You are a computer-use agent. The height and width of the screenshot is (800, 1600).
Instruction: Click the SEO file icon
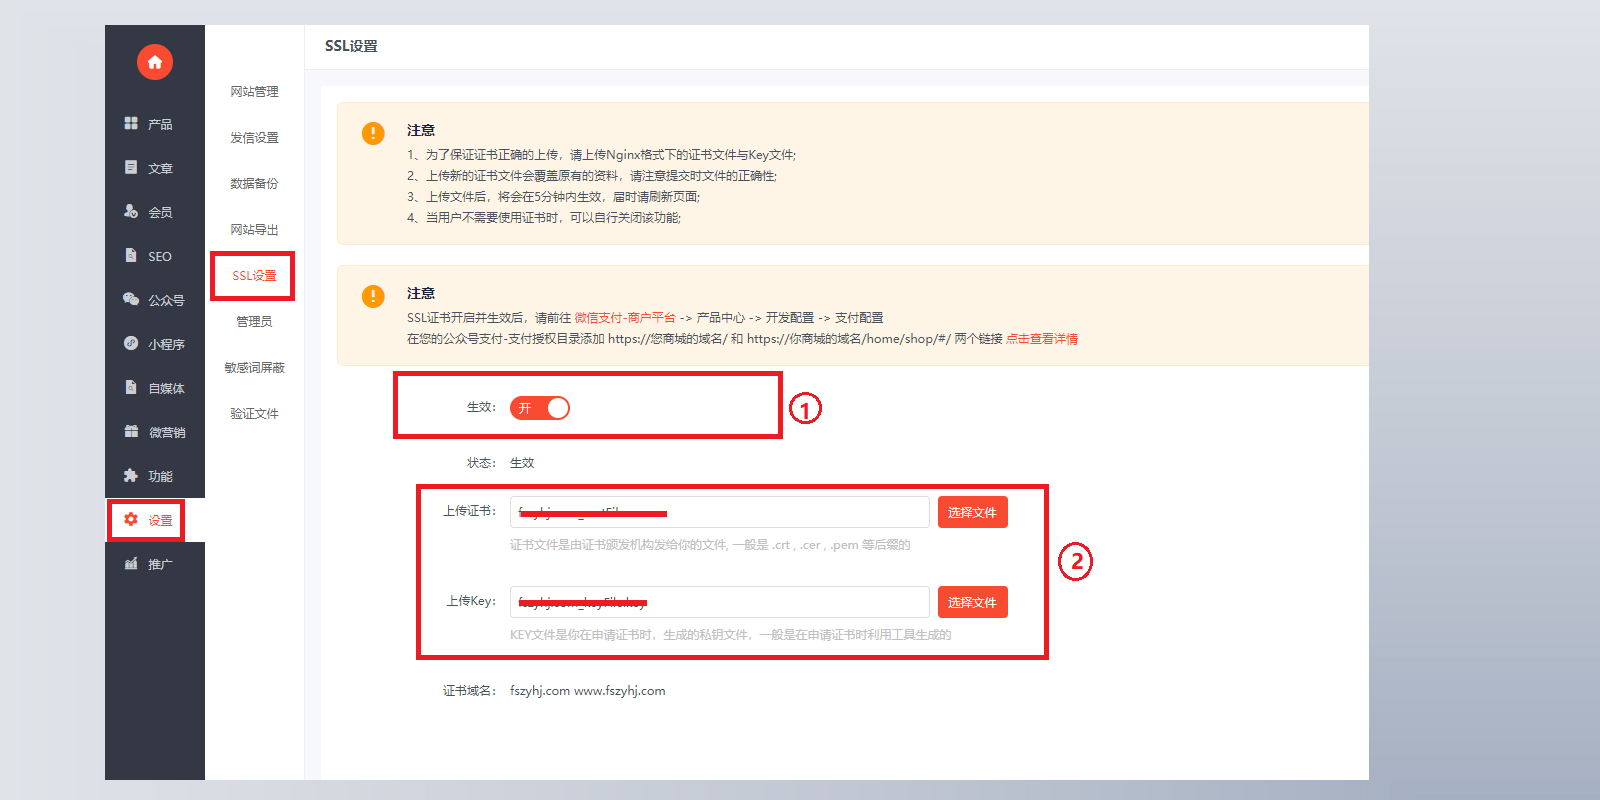[x=131, y=255]
